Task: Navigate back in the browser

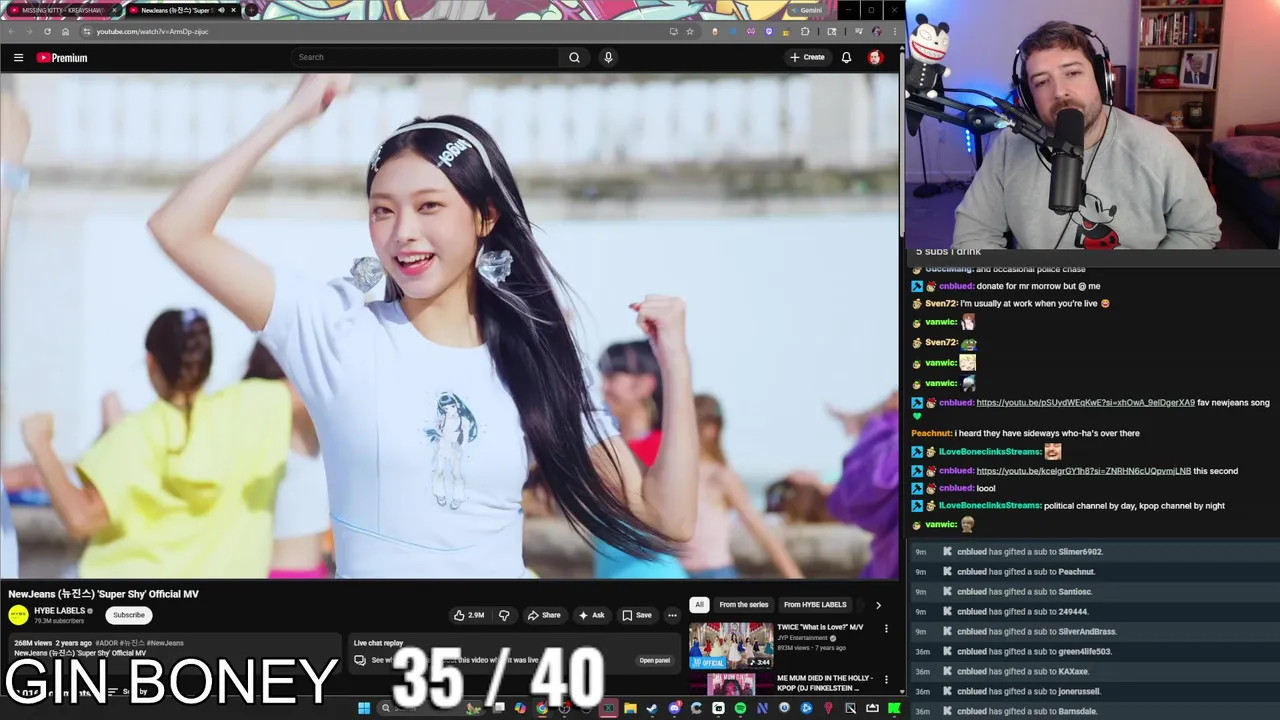Action: coord(11,31)
